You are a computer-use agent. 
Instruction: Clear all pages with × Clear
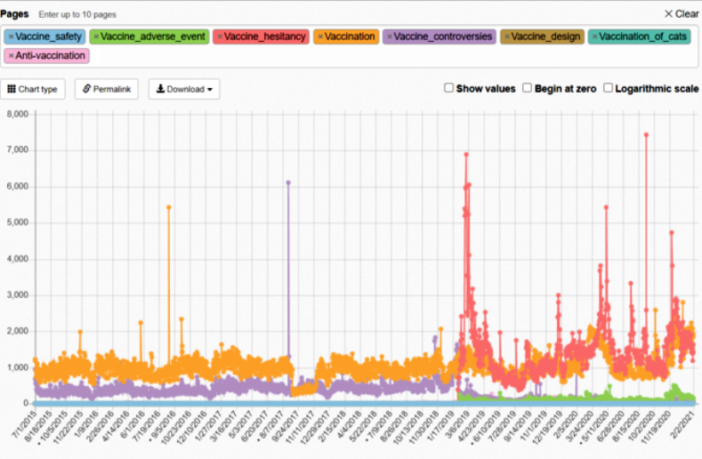(x=681, y=14)
